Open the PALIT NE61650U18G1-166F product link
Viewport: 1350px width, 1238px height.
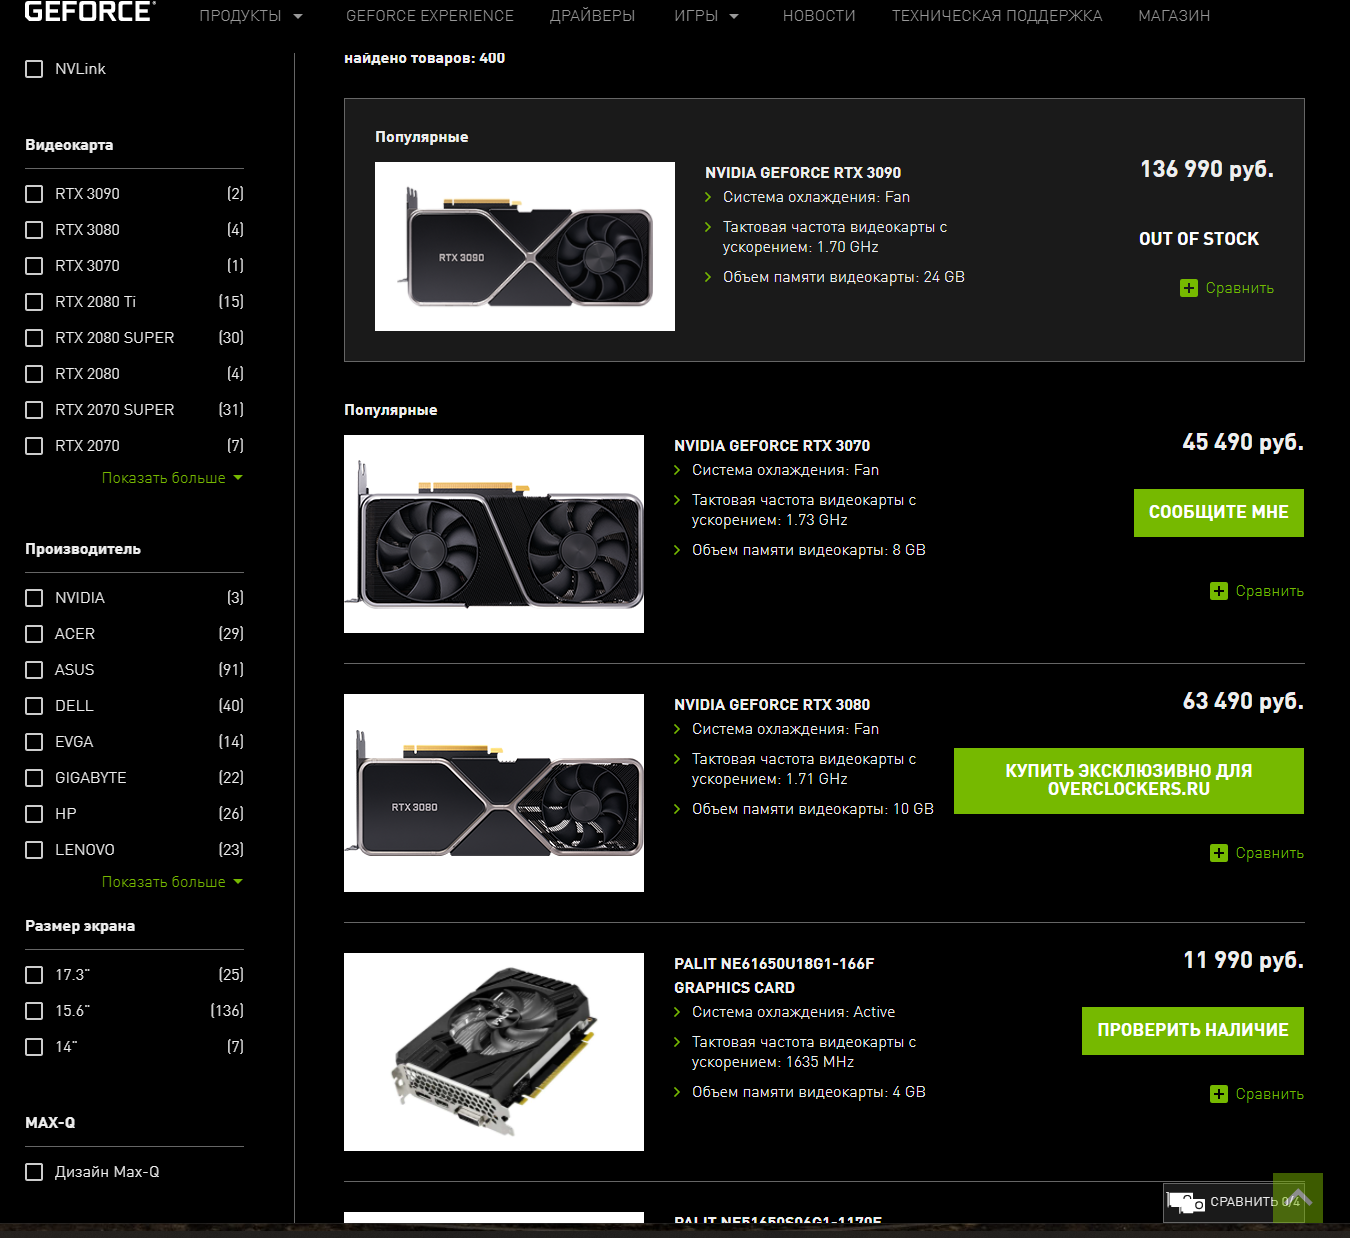(x=774, y=976)
